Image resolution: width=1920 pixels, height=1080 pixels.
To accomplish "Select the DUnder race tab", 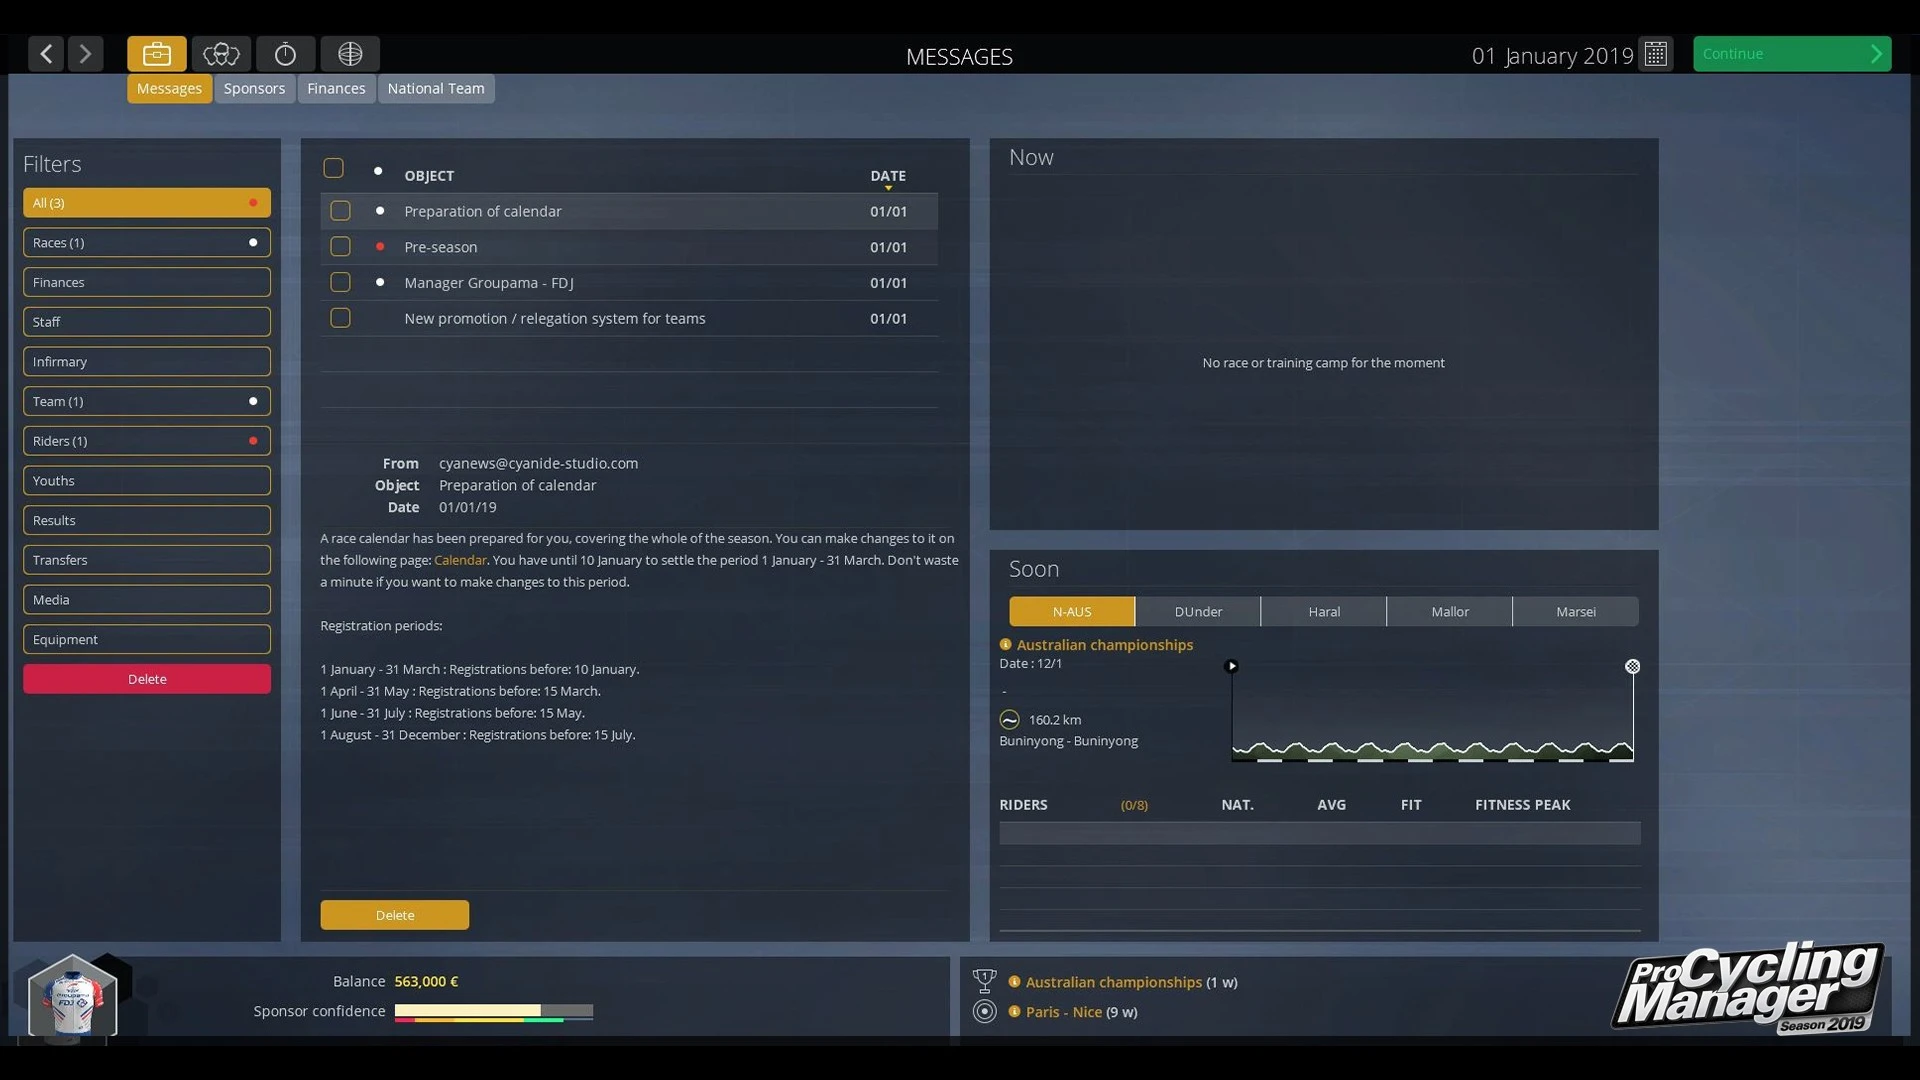I will (x=1198, y=611).
